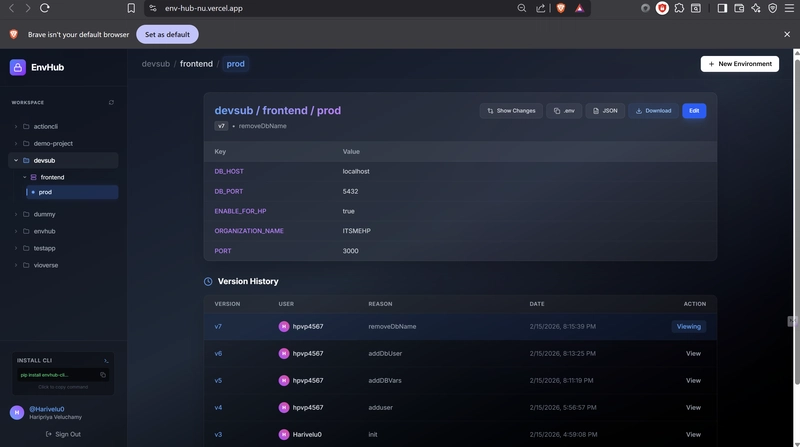Create a New Environment
The height and width of the screenshot is (447, 800).
[x=739, y=64]
